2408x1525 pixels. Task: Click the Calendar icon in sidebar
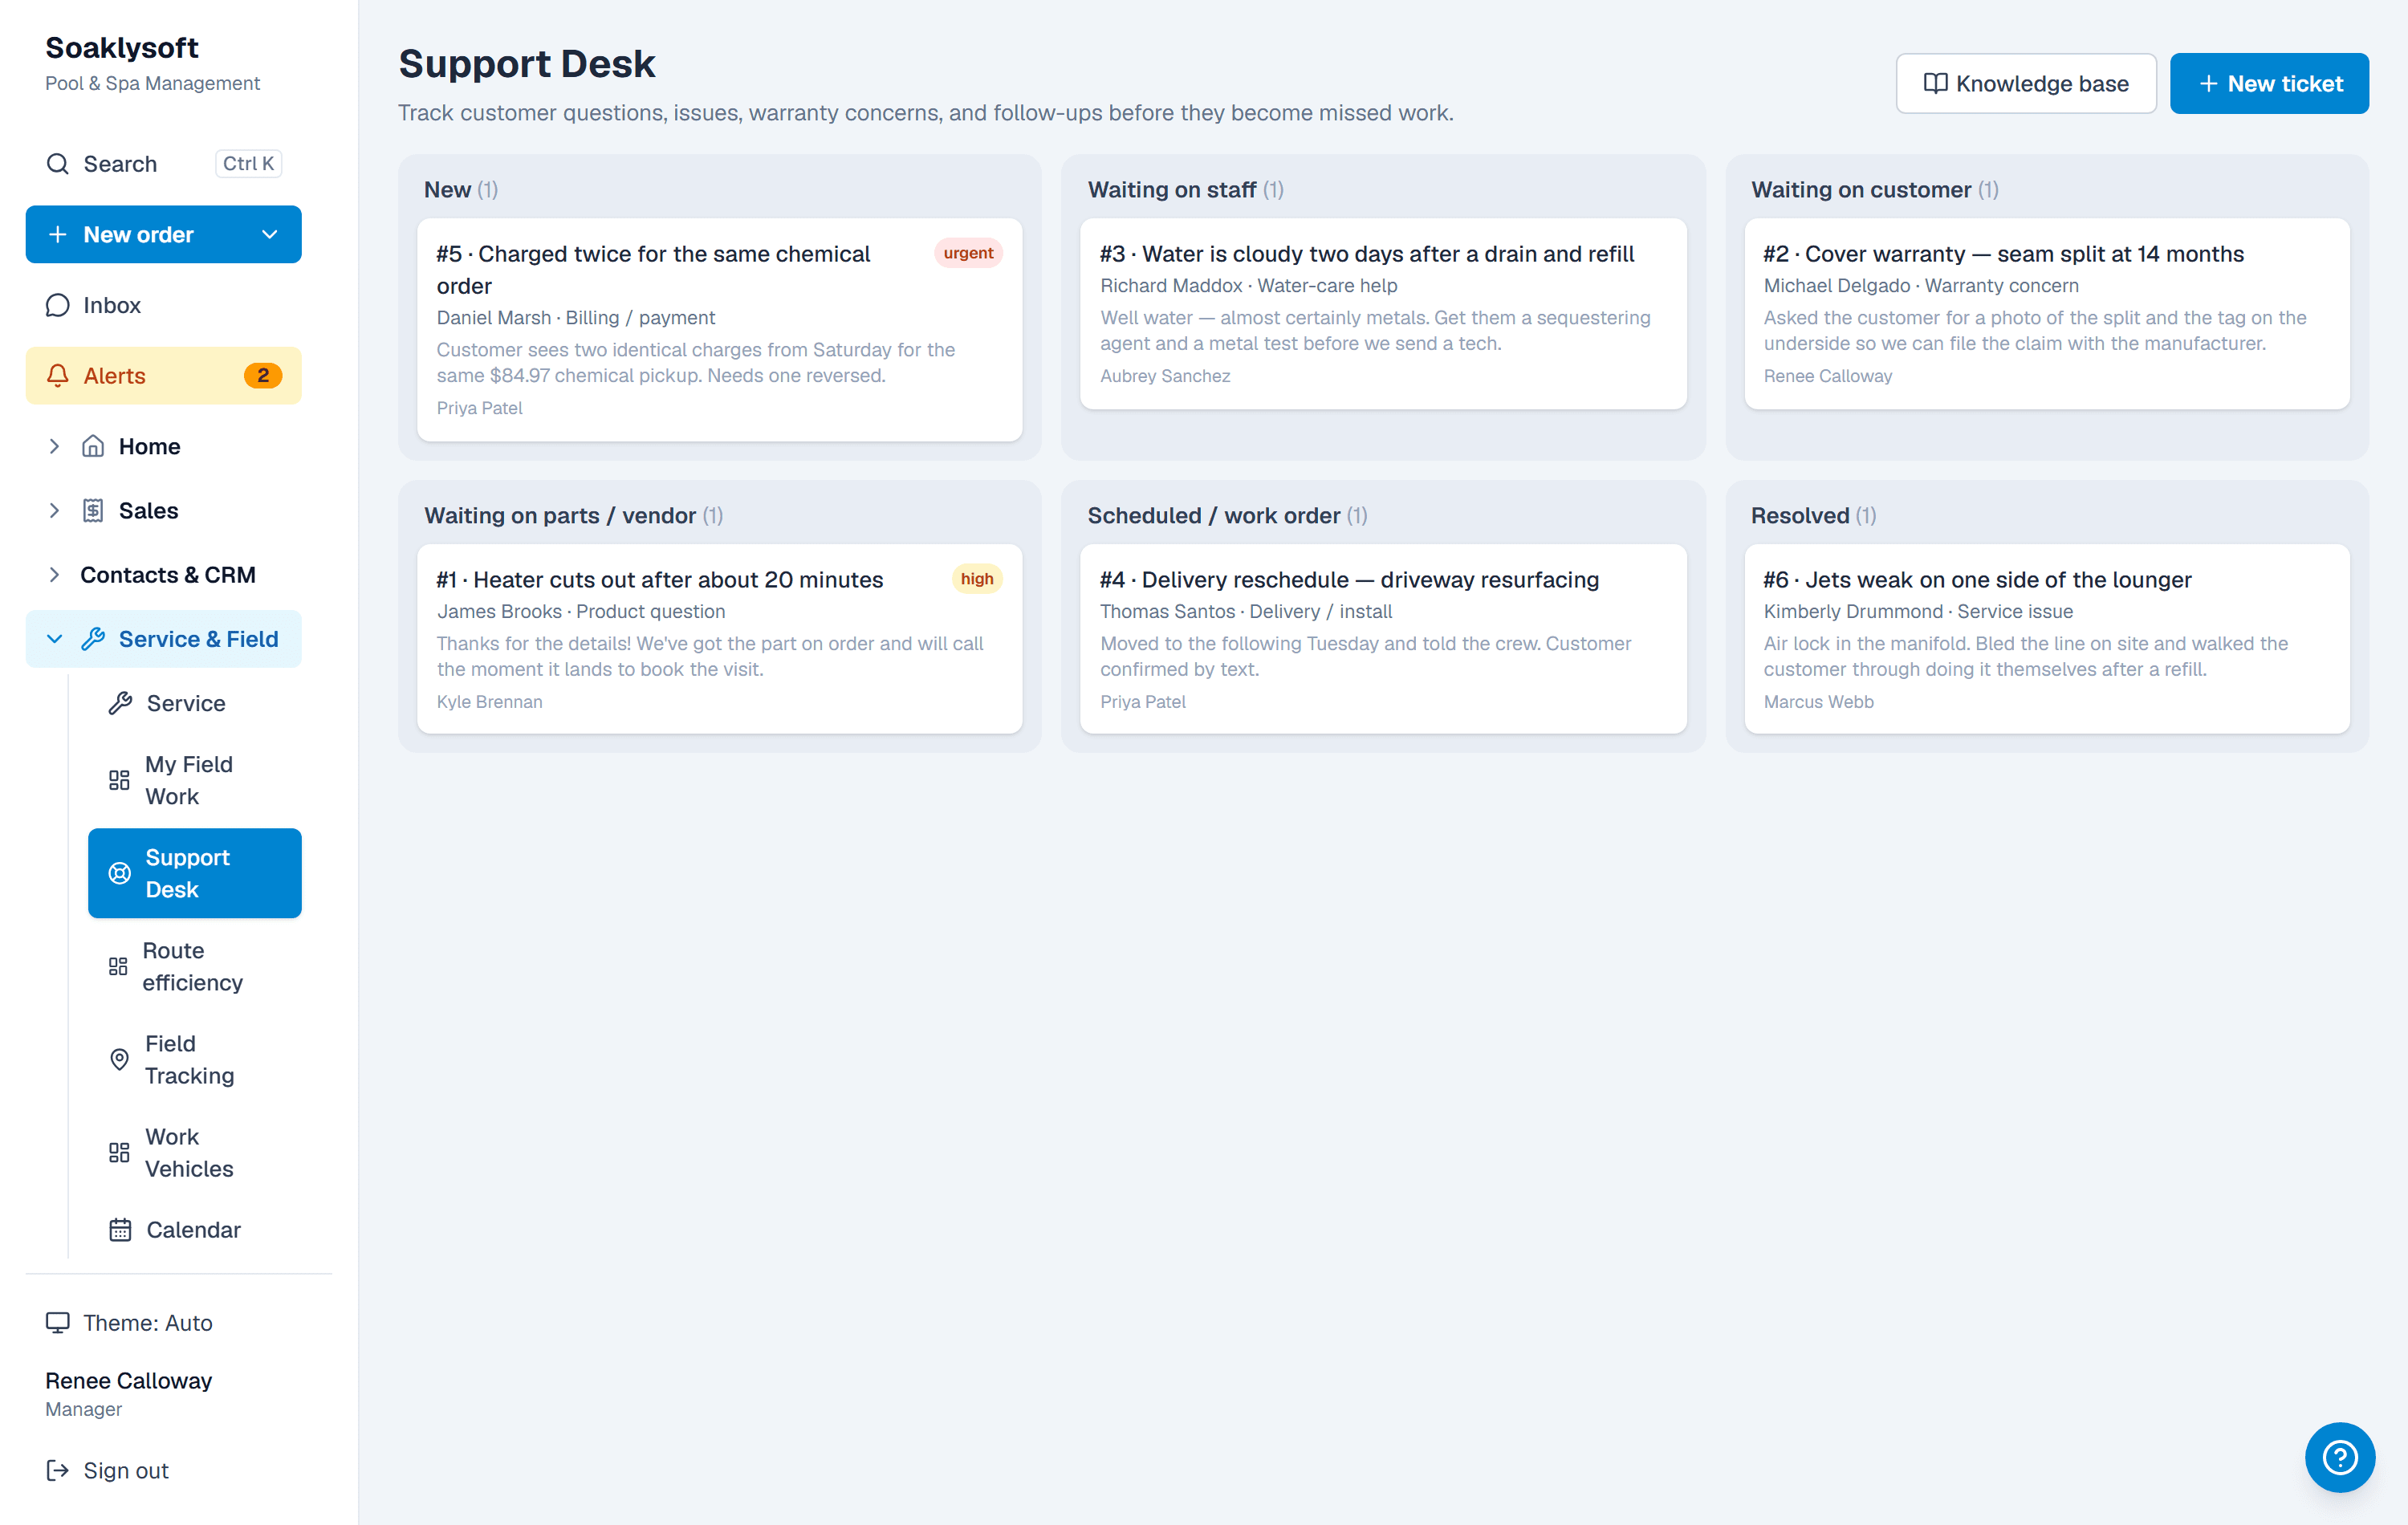tap(120, 1229)
